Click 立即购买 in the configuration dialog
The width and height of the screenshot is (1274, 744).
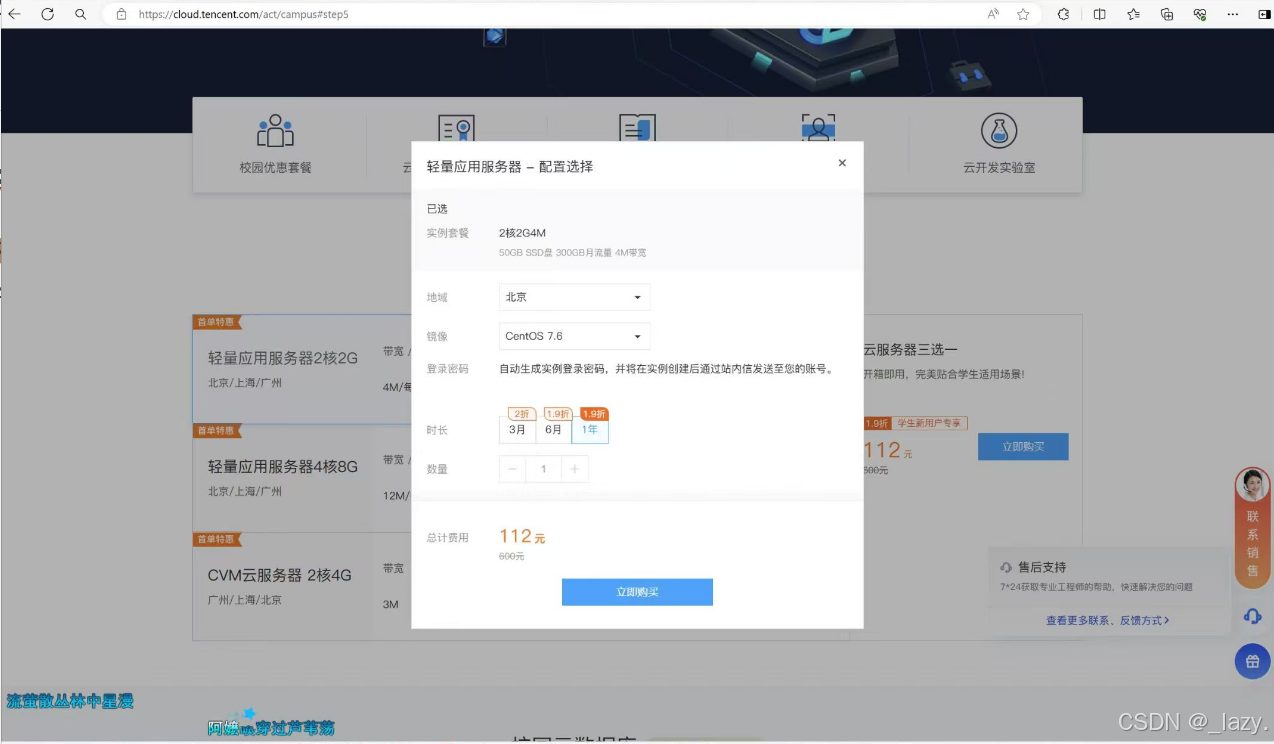coord(637,592)
